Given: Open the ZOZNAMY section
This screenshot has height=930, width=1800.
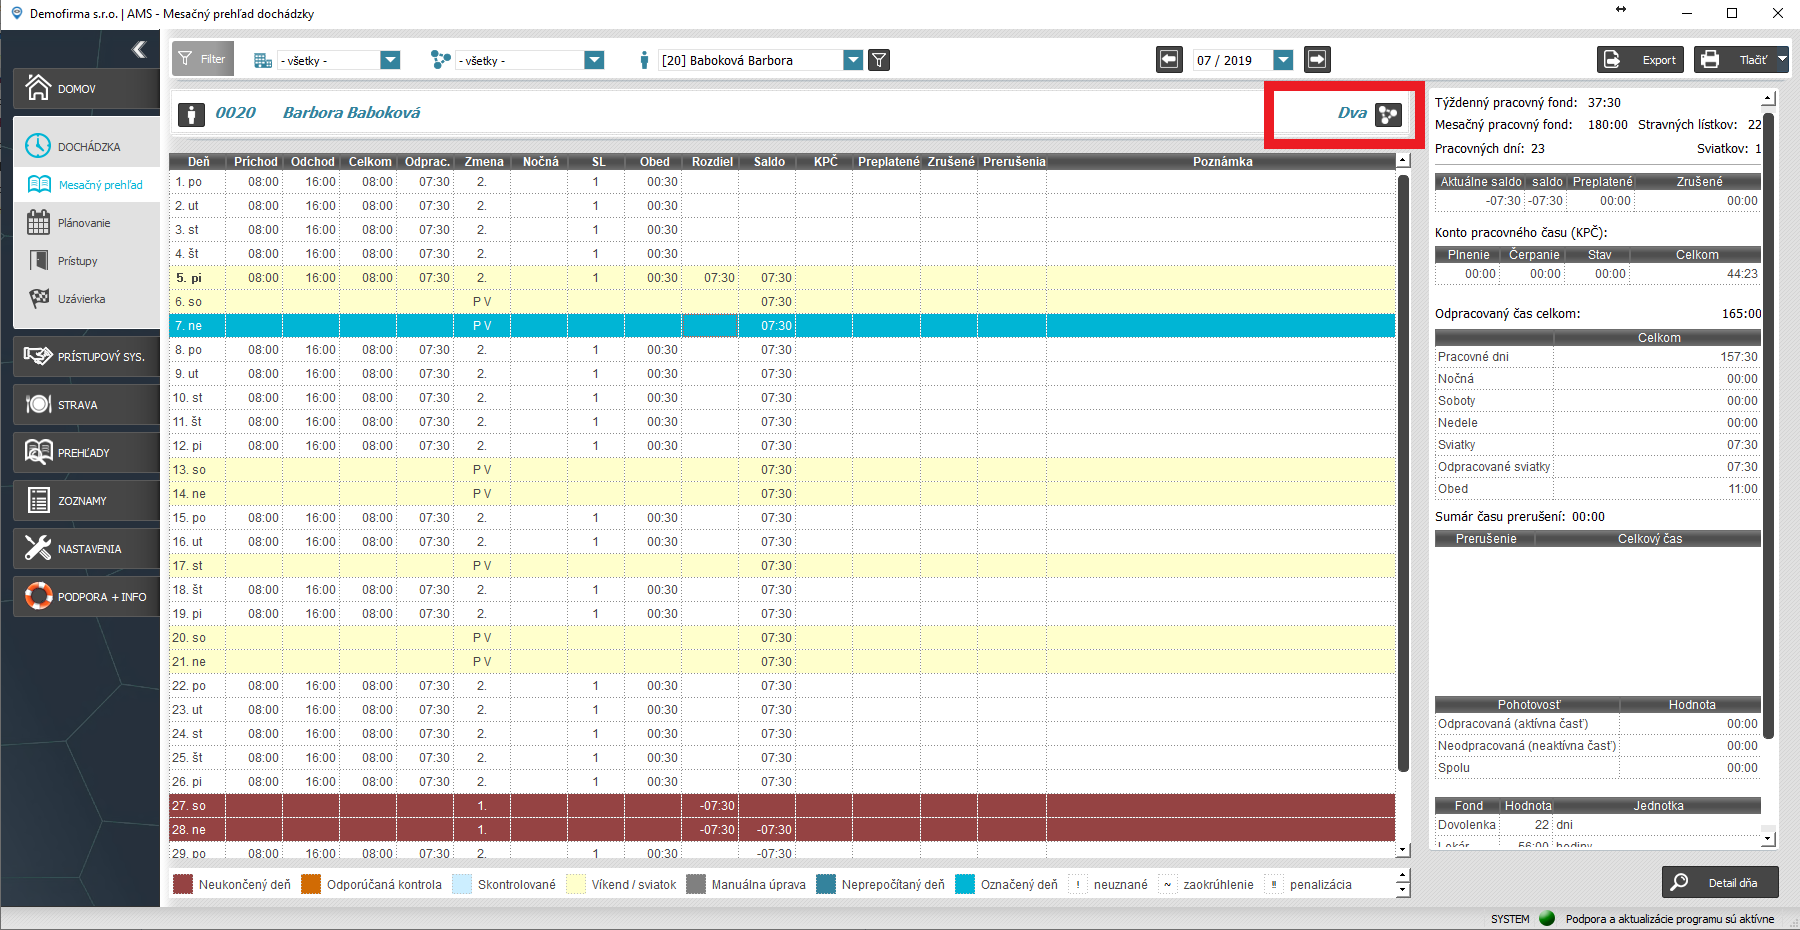Looking at the screenshot, I should (x=87, y=500).
